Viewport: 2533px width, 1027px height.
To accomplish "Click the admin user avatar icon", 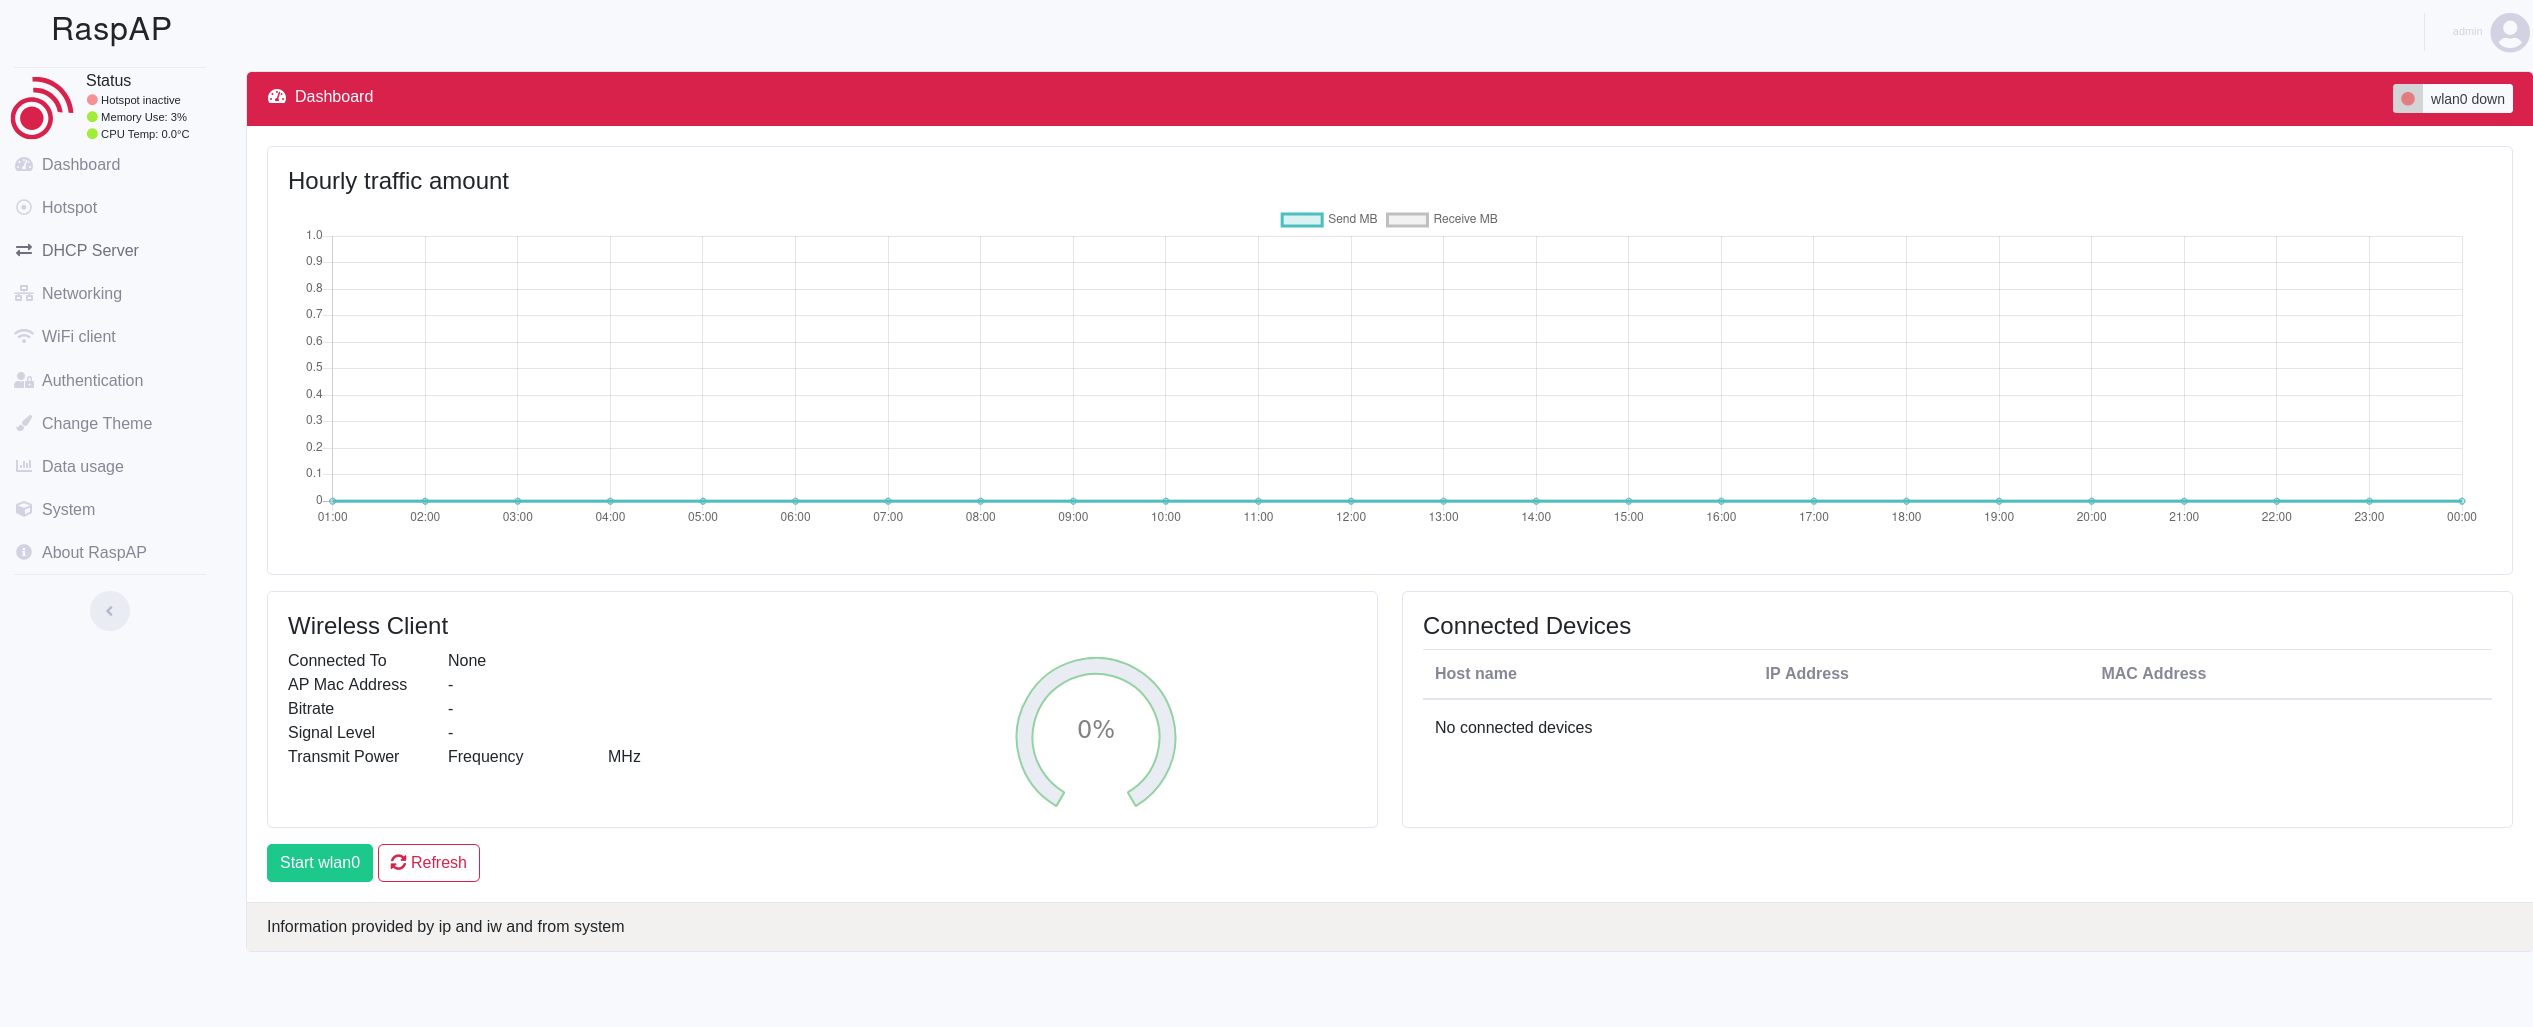I will pos(2509,32).
